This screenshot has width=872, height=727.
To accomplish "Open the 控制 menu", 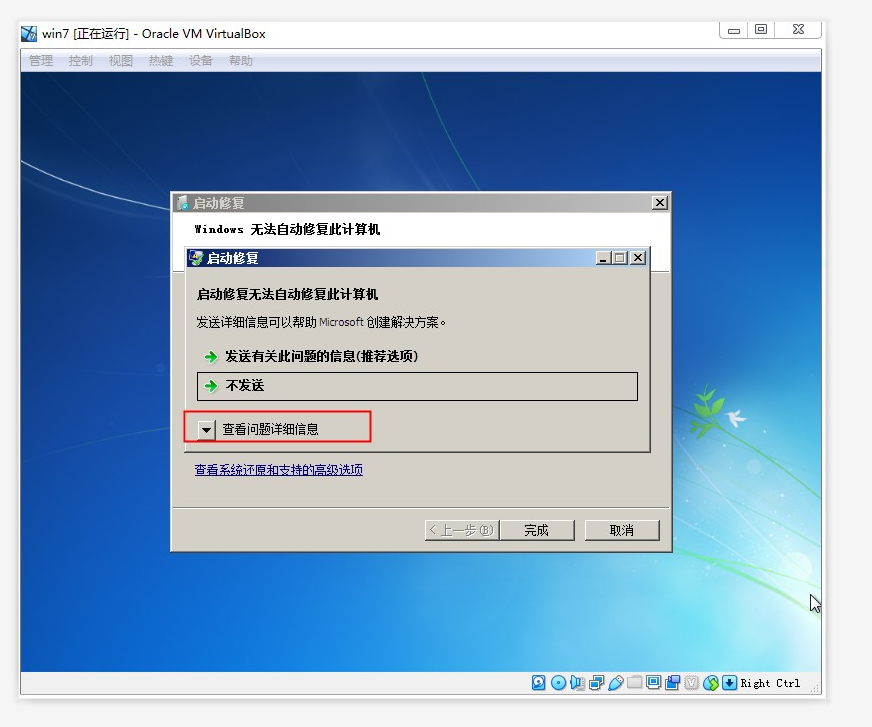I will coord(81,61).
